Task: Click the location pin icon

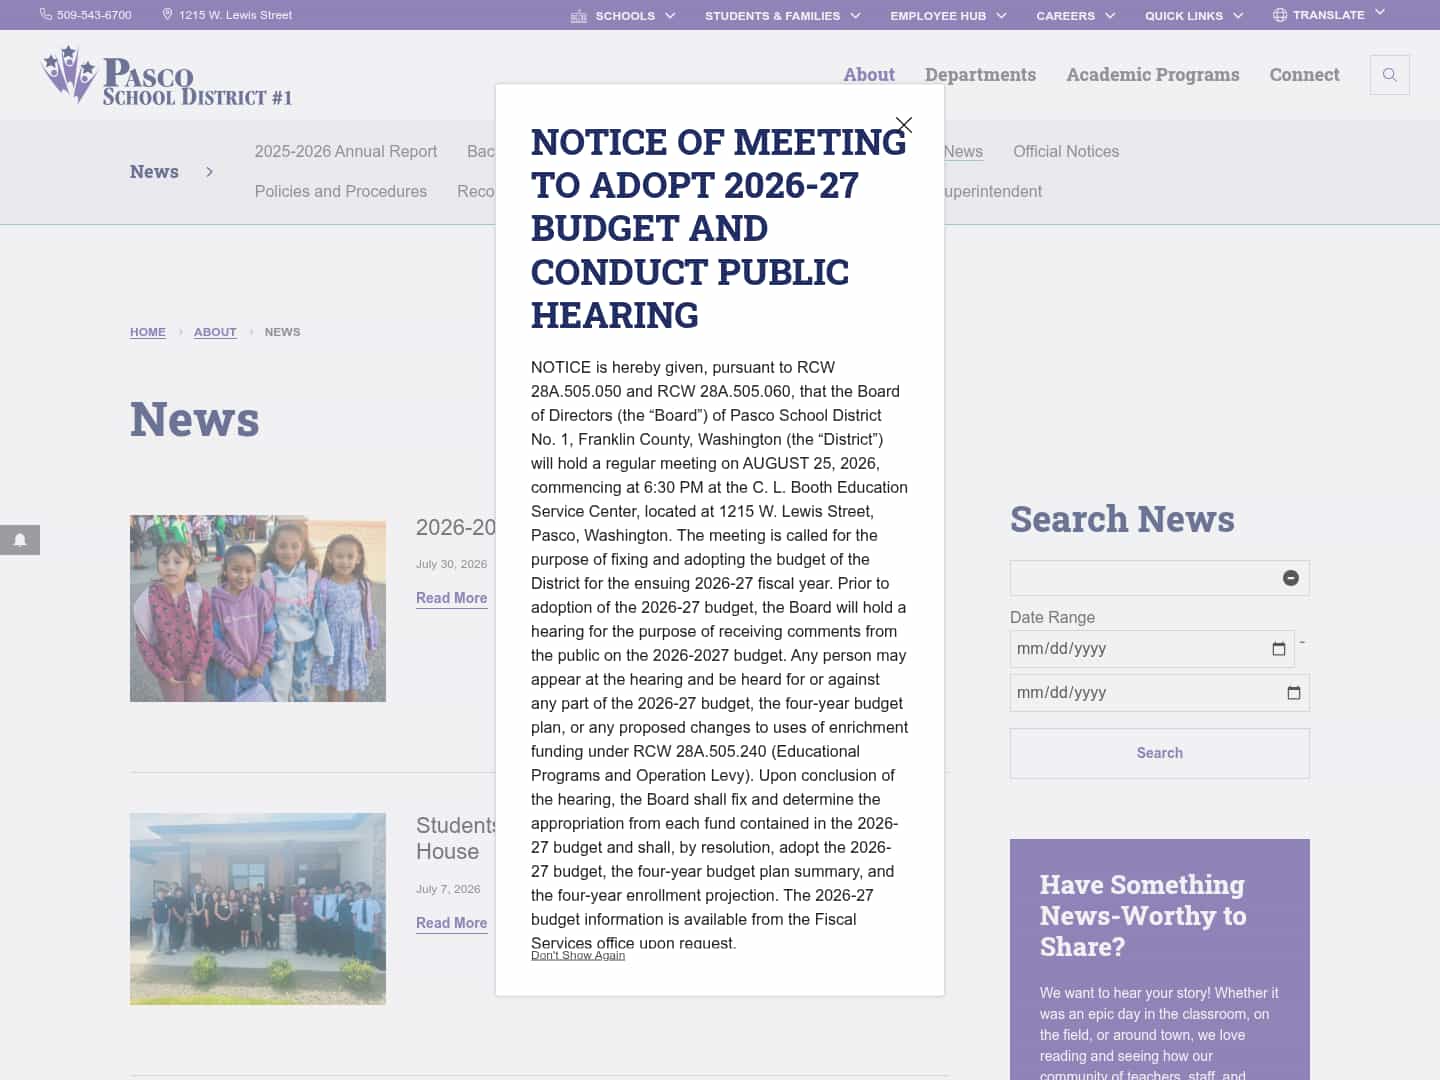Action: tap(167, 14)
